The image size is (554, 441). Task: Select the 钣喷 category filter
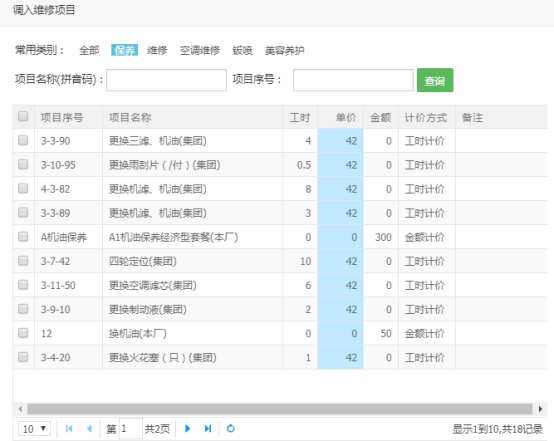[x=242, y=51]
